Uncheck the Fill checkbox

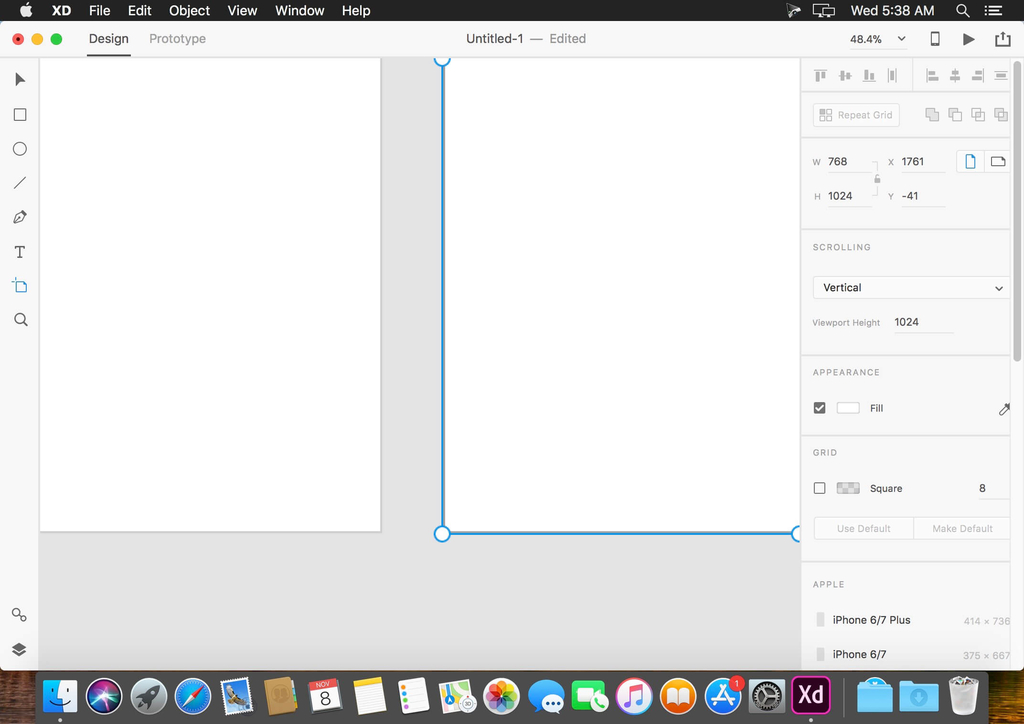click(820, 408)
